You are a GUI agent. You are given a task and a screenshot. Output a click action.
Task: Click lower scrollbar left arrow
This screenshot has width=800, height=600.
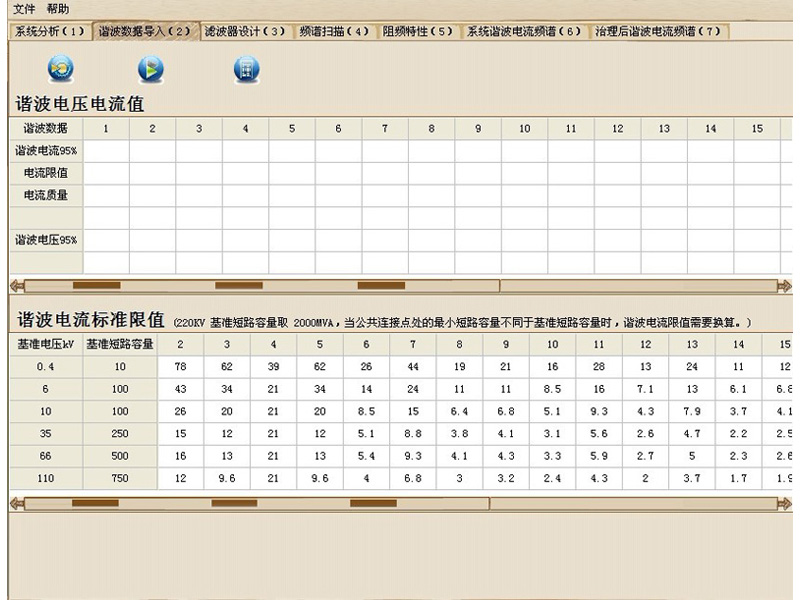(16, 502)
